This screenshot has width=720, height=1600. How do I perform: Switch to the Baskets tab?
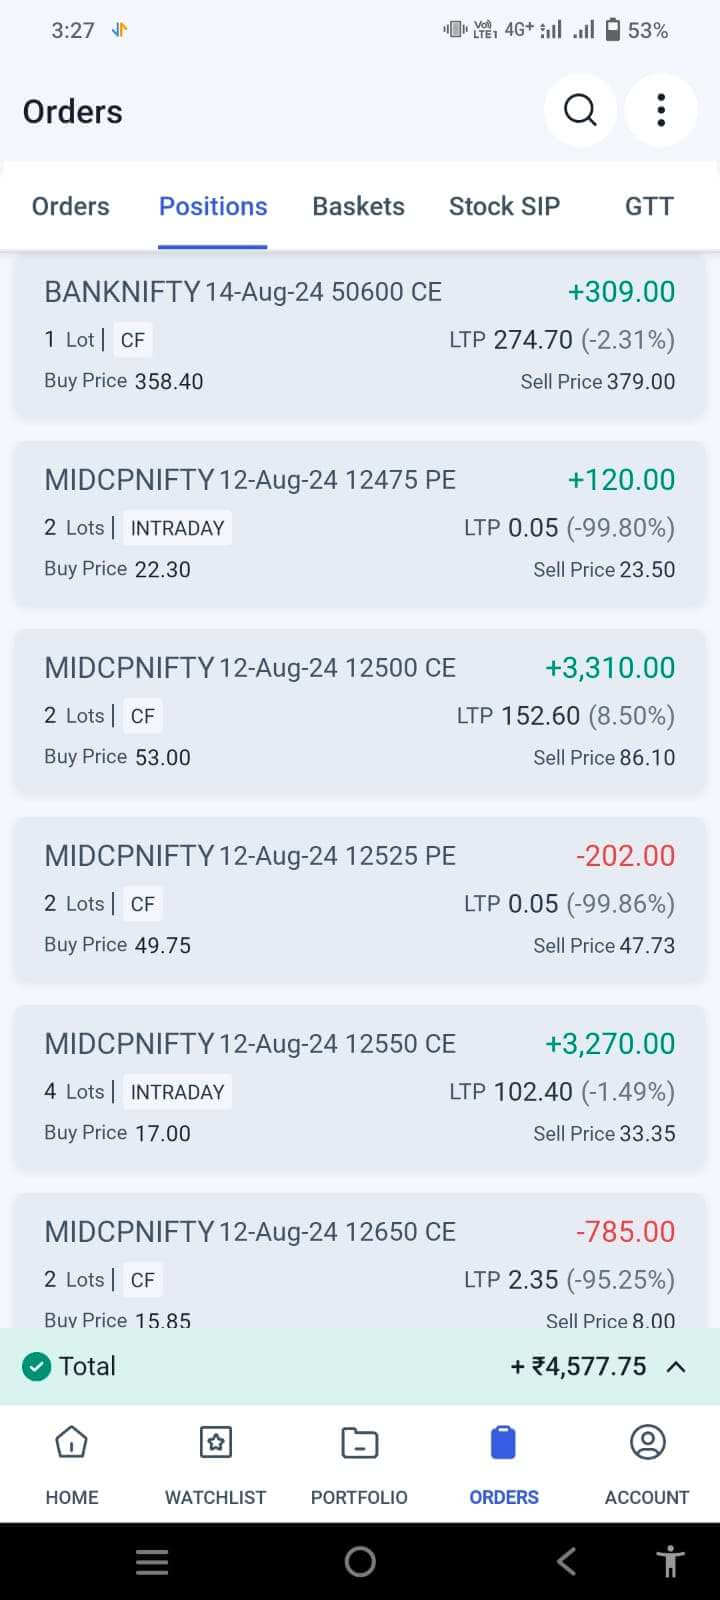(x=358, y=206)
